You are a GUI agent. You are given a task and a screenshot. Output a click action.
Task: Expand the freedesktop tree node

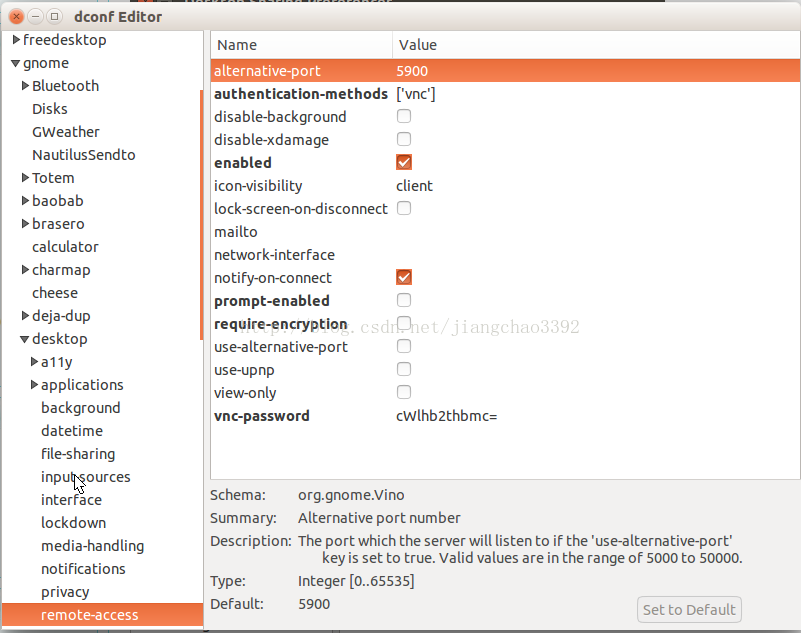tap(16, 39)
